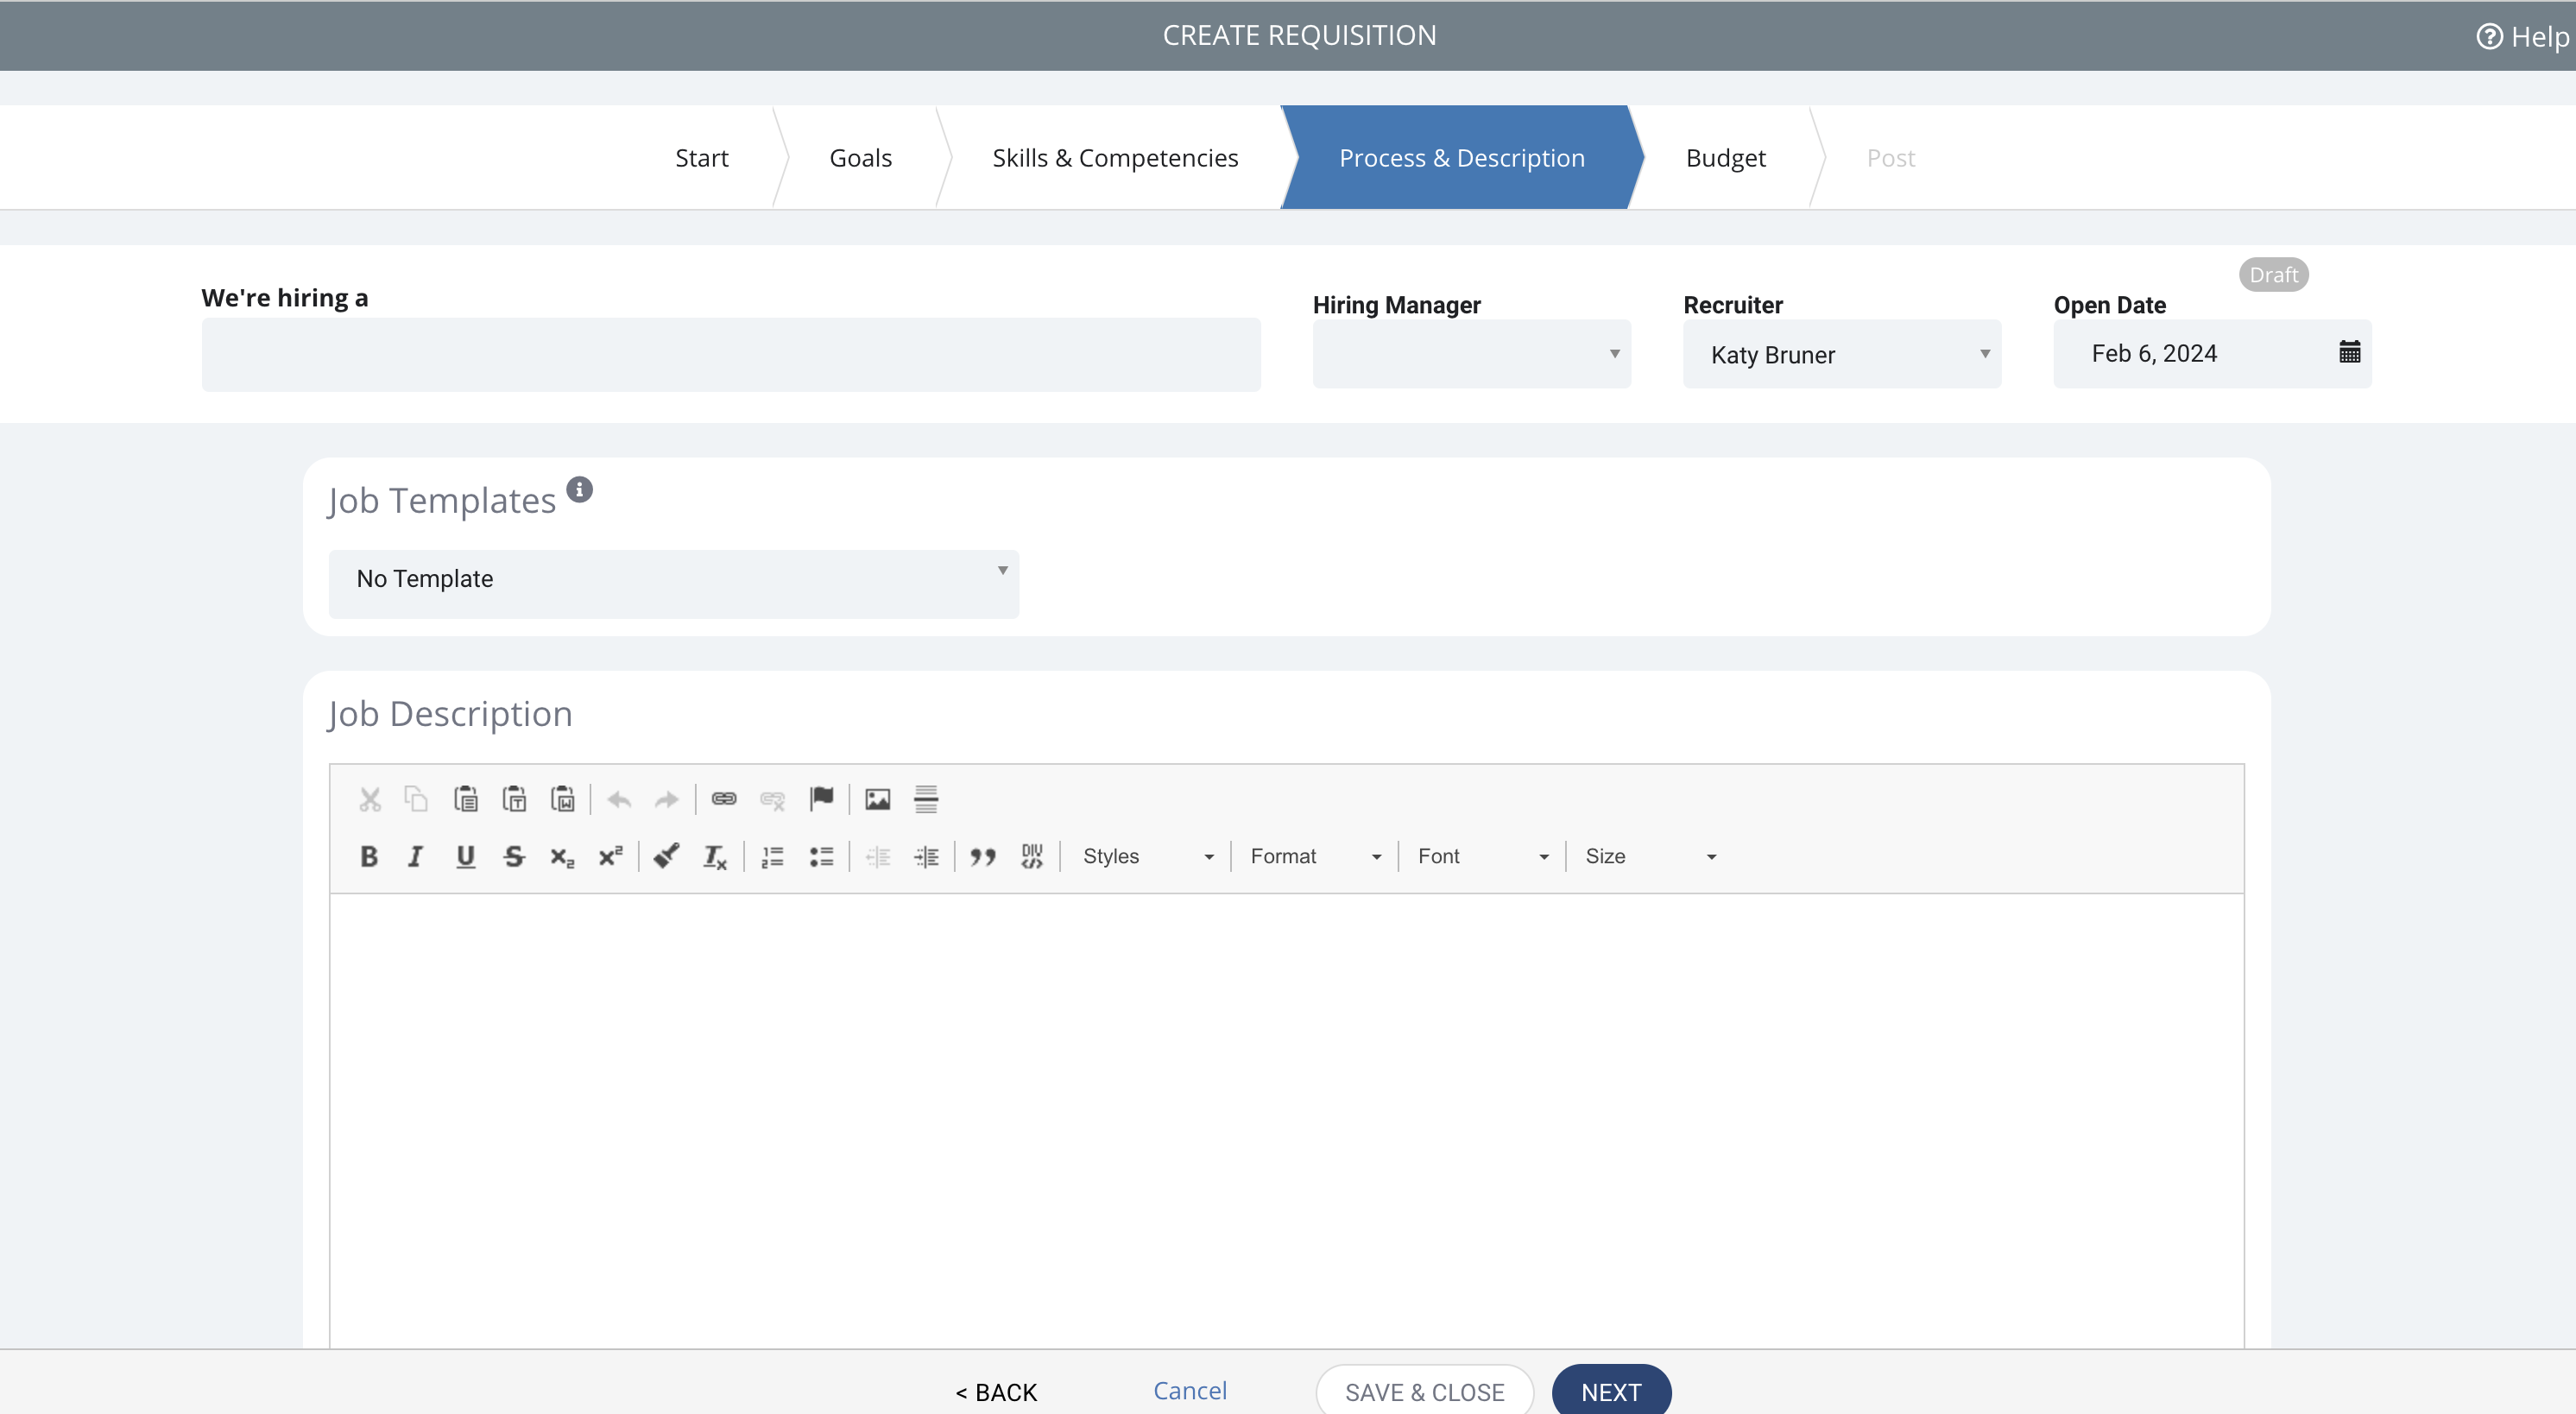Open the Size dropdown

pos(1651,857)
